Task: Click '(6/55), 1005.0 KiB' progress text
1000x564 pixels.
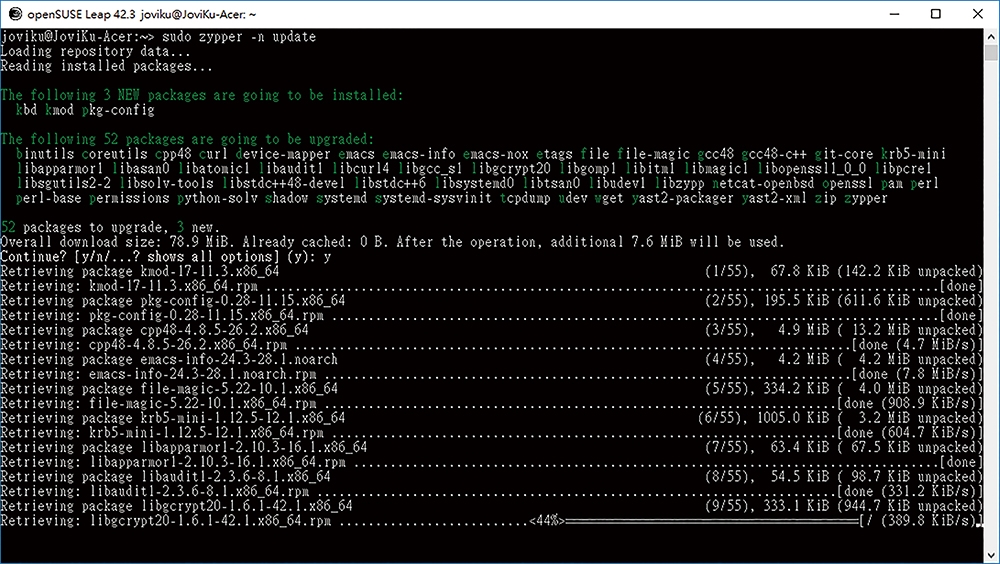Action: [763, 418]
